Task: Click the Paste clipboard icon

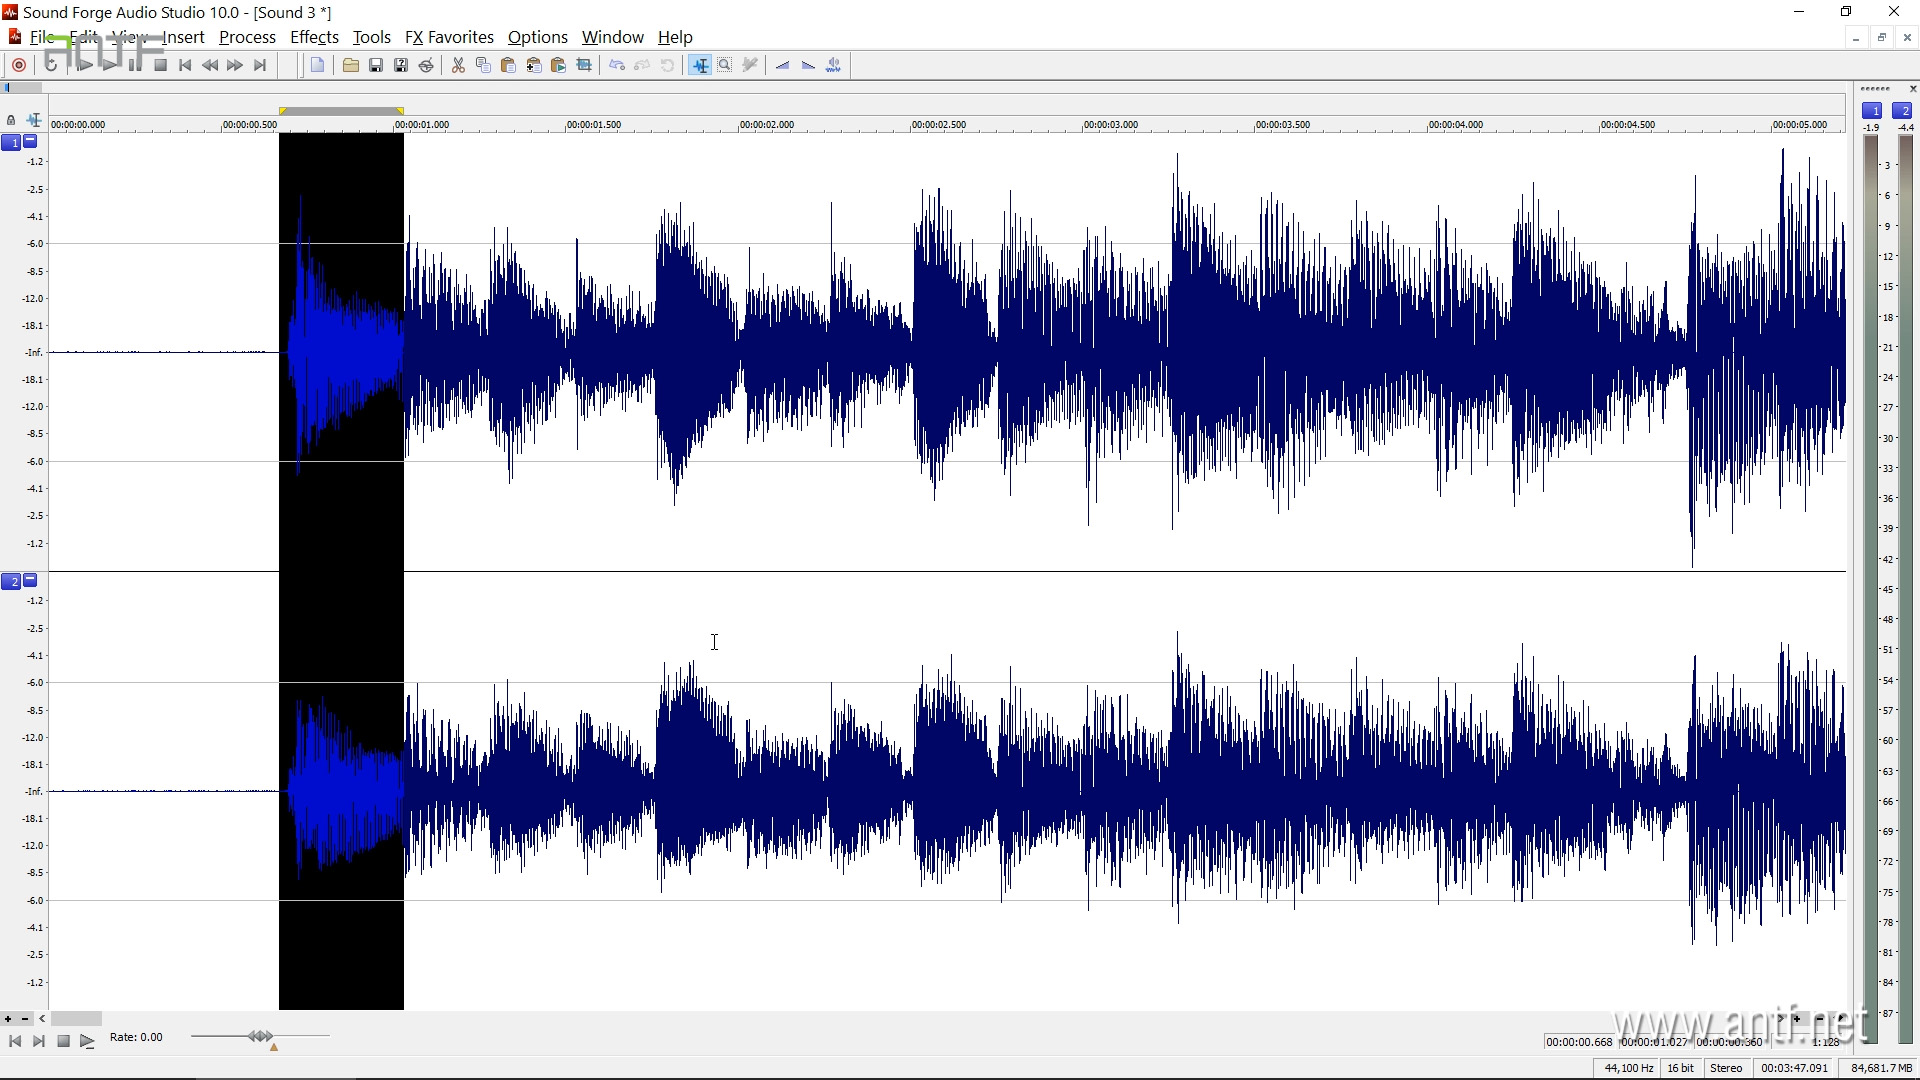Action: click(508, 66)
